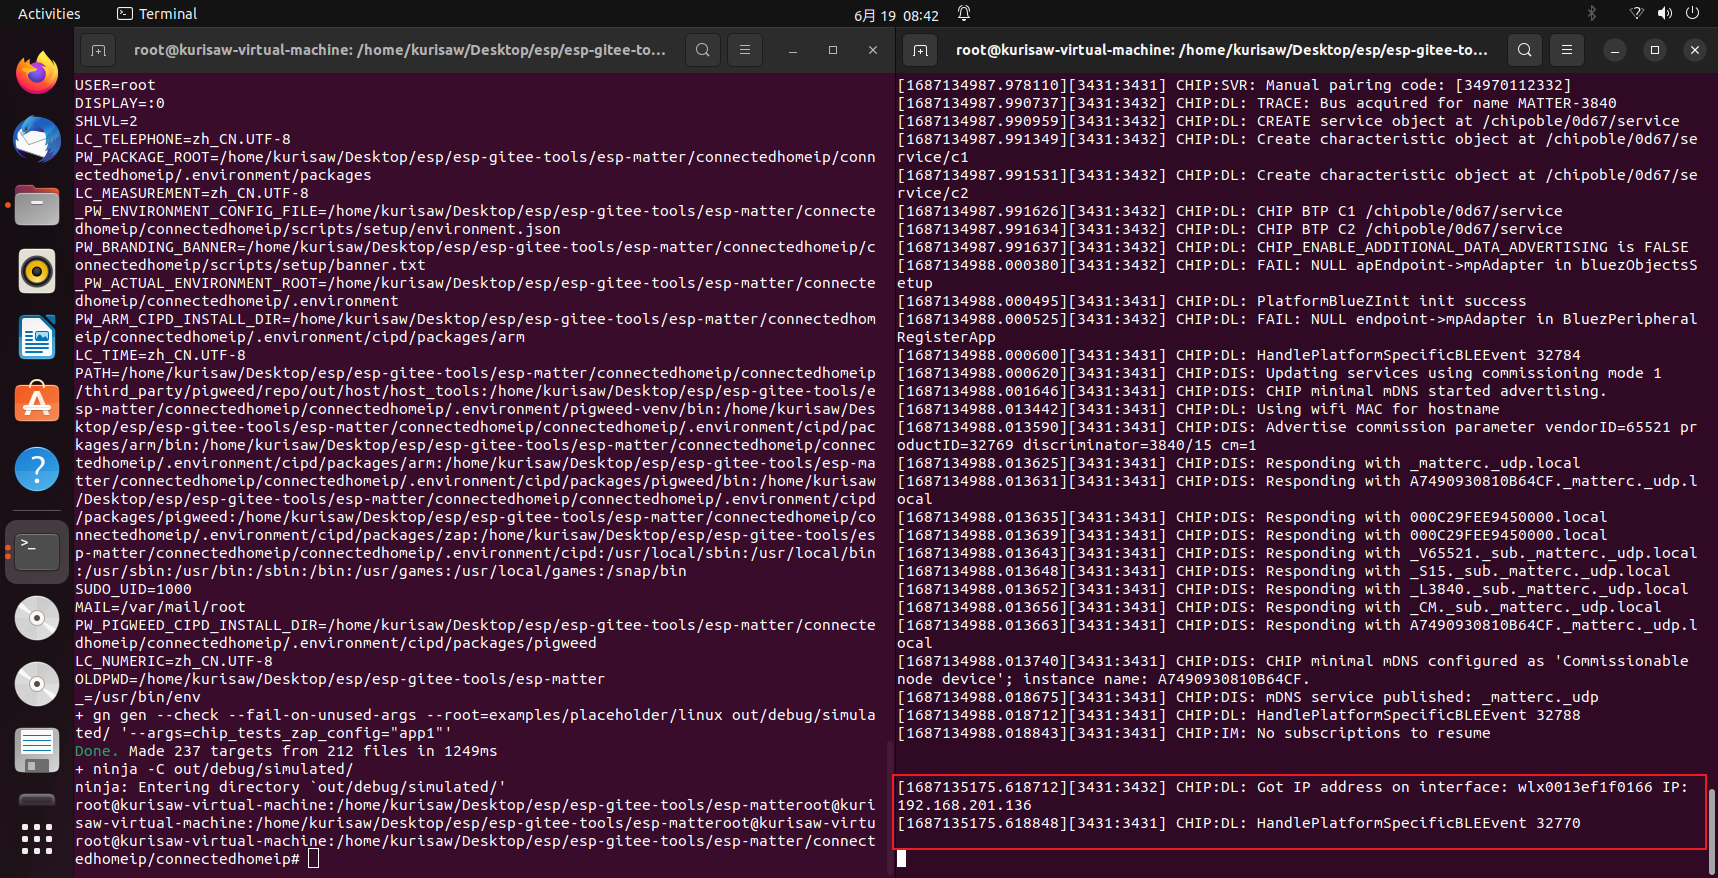Open notification bell in top bar
The height and width of the screenshot is (878, 1718).
click(x=964, y=14)
